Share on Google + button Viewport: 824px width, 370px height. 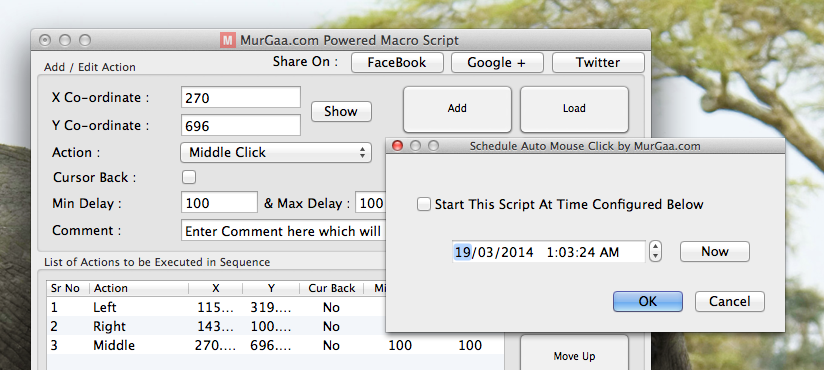(x=497, y=63)
